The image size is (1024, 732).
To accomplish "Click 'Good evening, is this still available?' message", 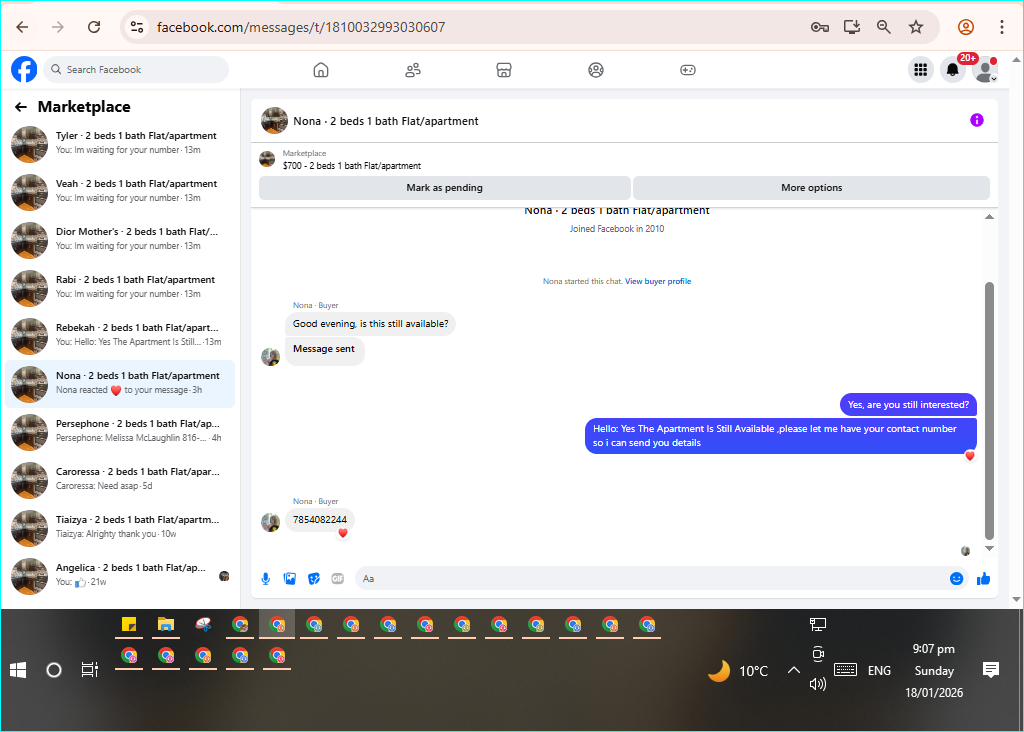I will (x=370, y=324).
